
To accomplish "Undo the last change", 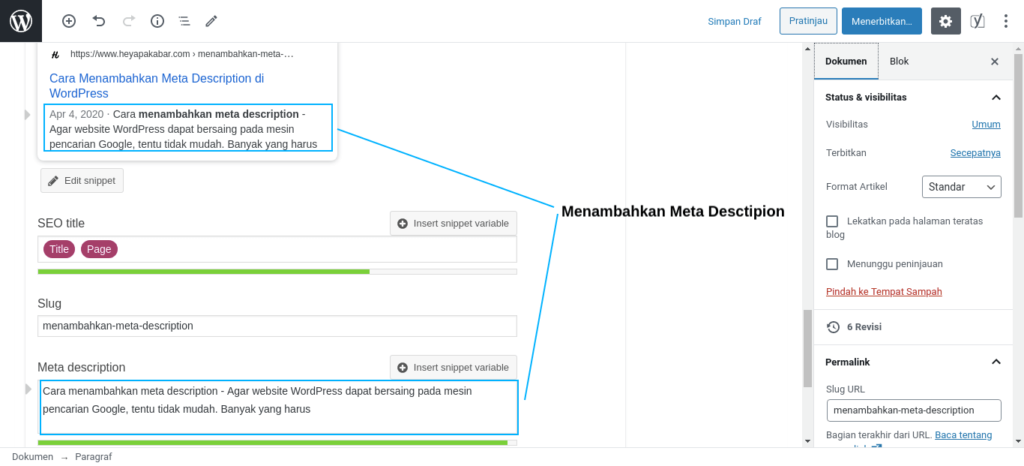I will 99,21.
